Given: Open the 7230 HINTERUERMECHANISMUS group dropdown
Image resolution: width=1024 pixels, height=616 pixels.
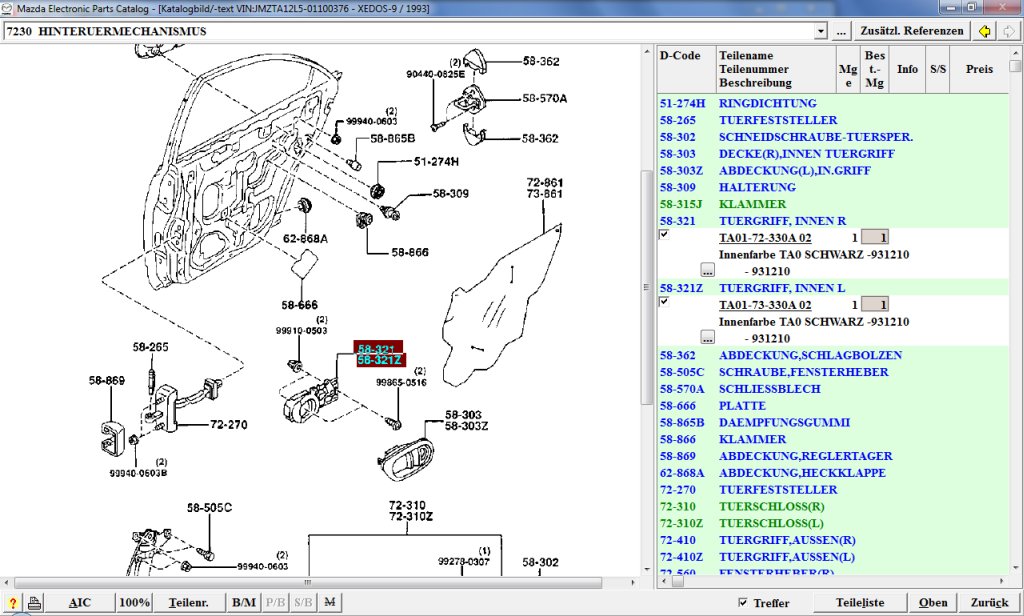Looking at the screenshot, I should (x=821, y=31).
